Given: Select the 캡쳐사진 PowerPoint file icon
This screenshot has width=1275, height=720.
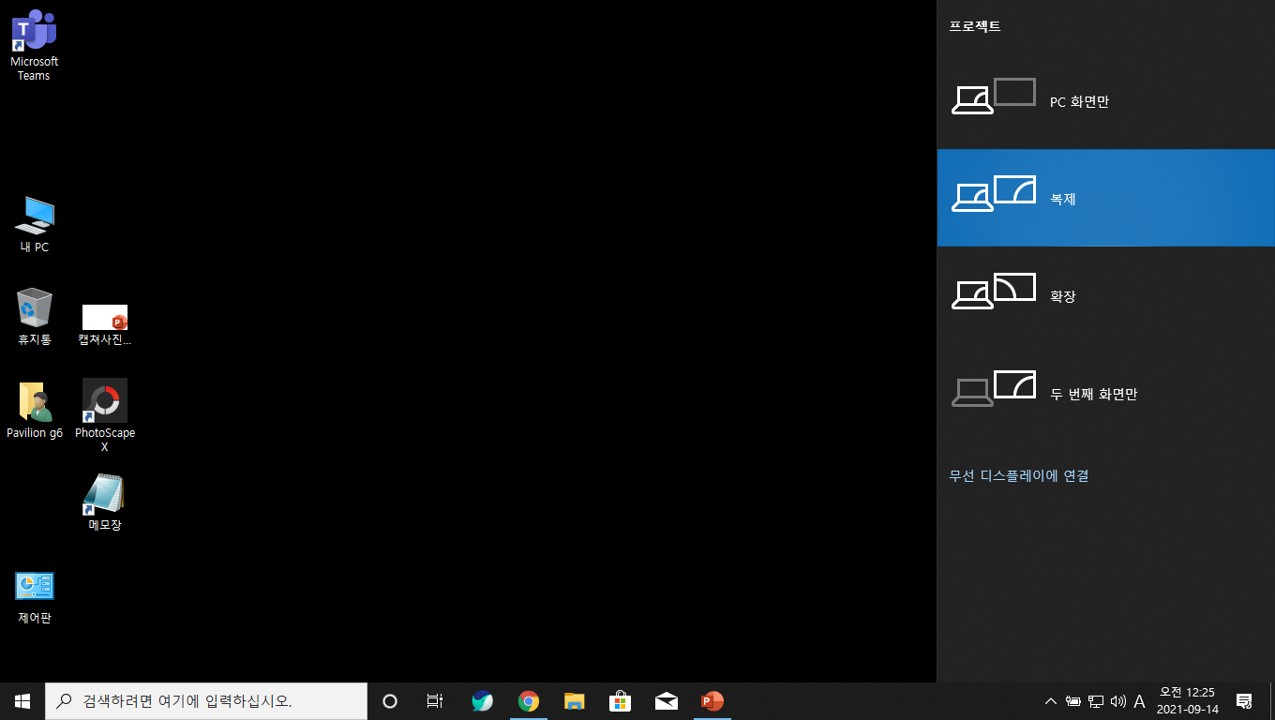Looking at the screenshot, I should tap(105, 324).
